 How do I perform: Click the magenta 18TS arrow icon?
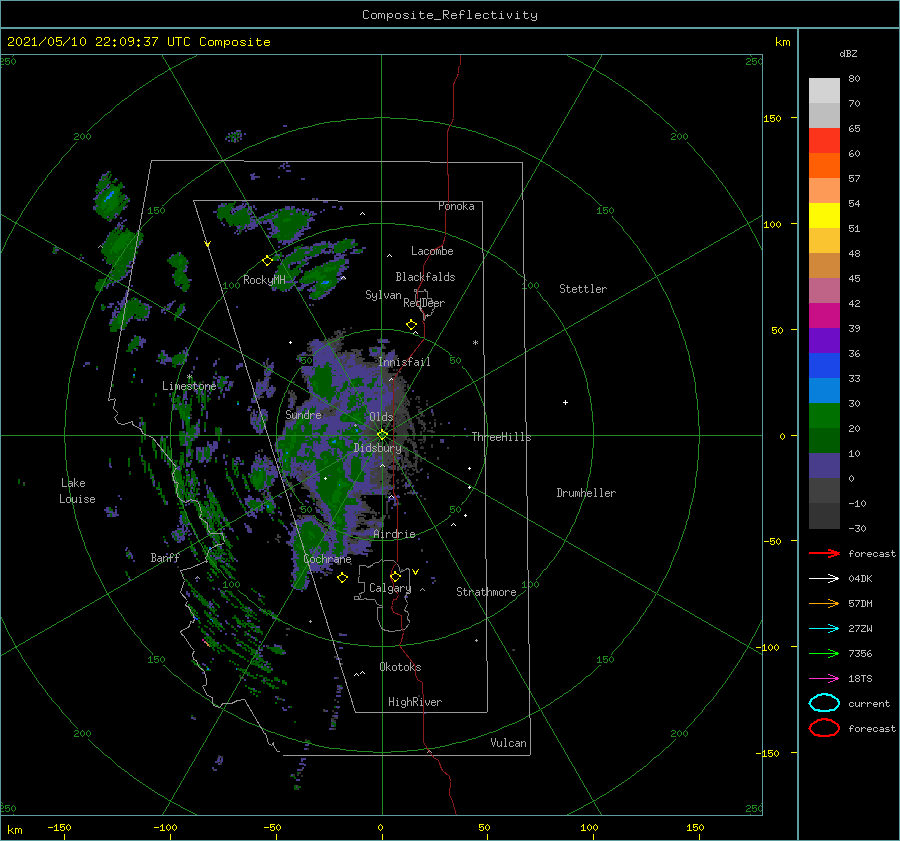824,679
